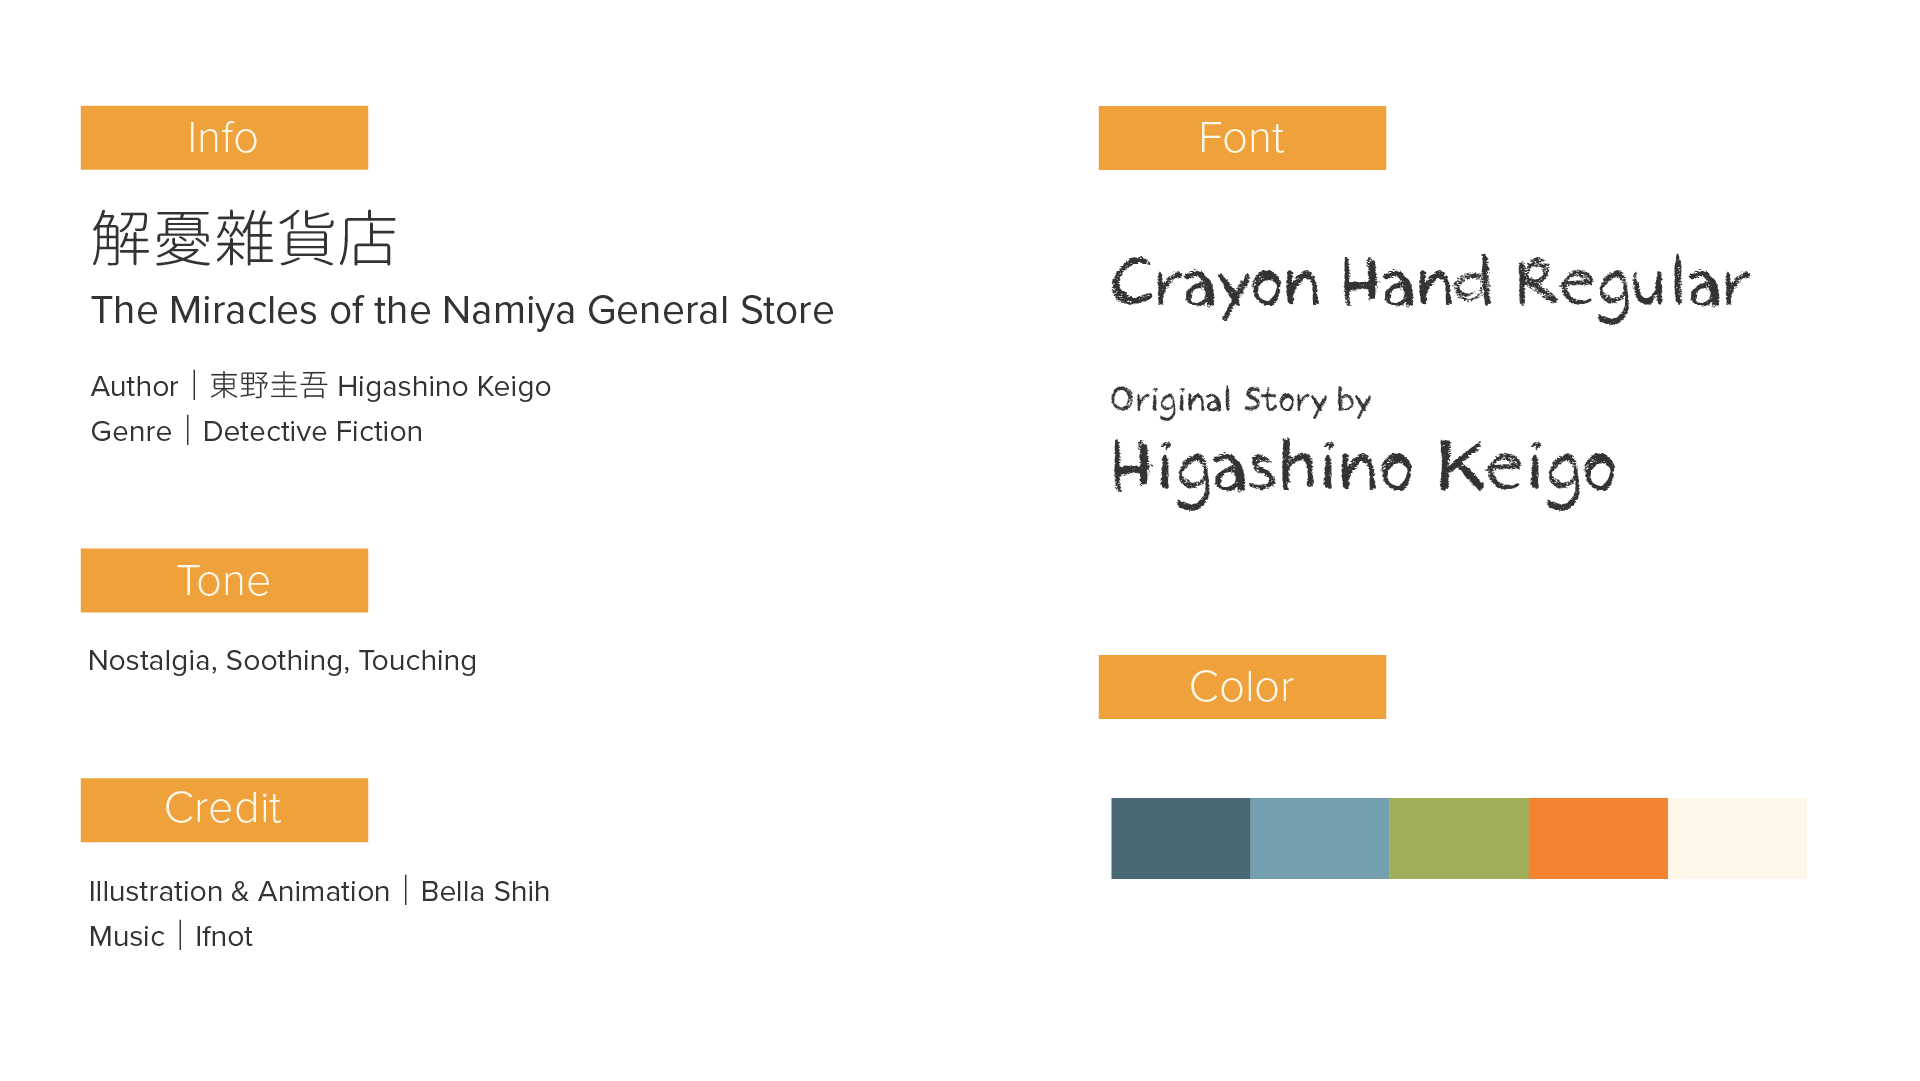Click the handwritten Higashino Keigo text

(x=1363, y=472)
